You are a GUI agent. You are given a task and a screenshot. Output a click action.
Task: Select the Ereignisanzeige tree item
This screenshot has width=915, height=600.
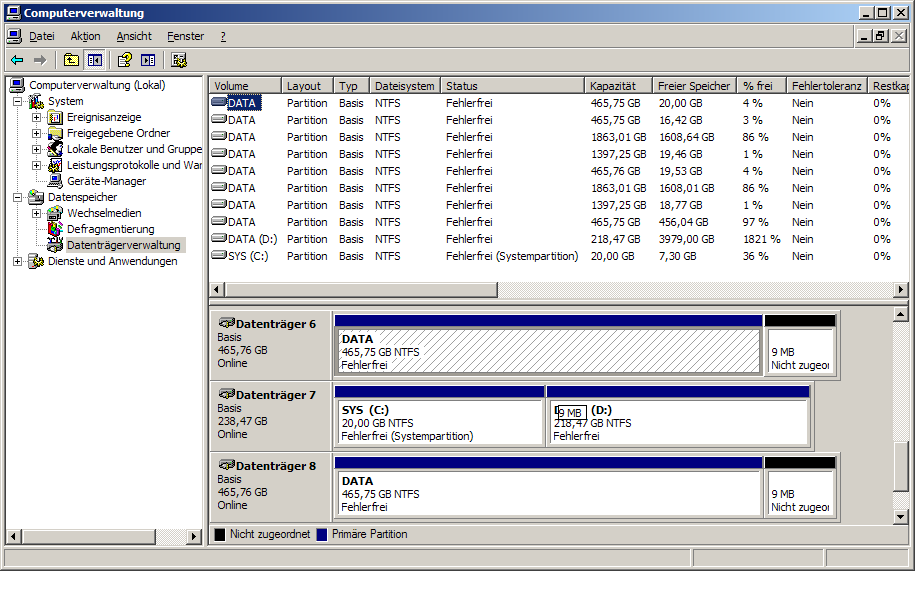[103, 117]
